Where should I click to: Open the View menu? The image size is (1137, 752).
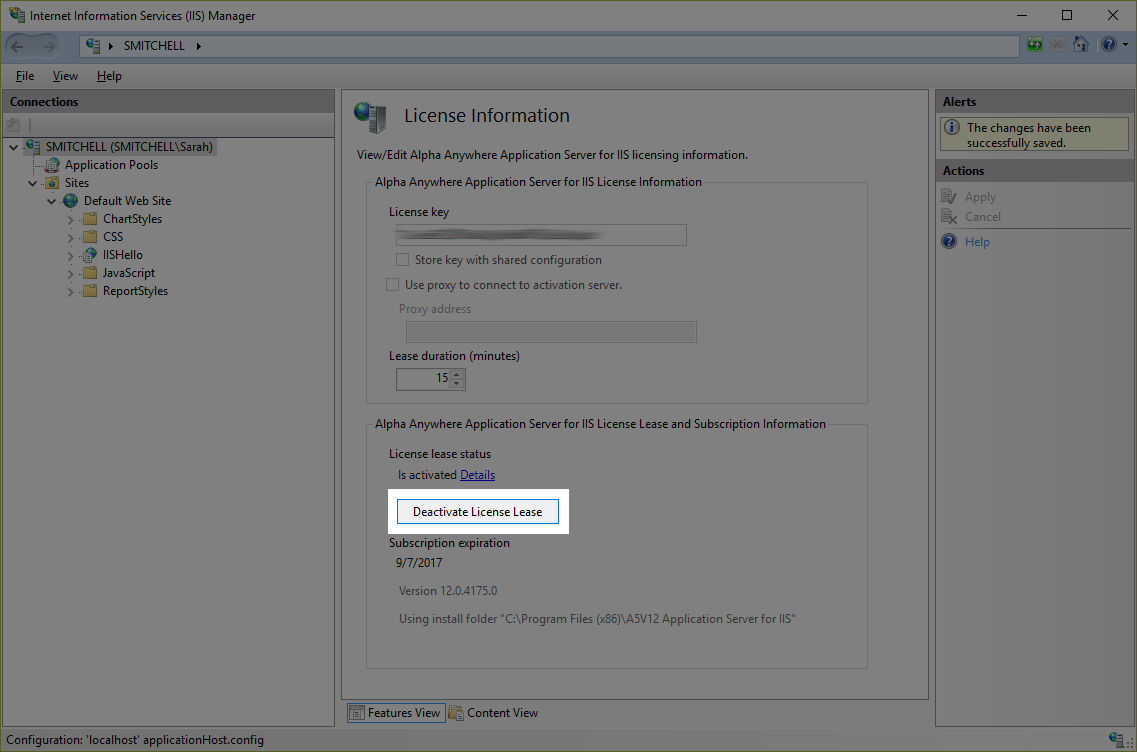(x=65, y=76)
